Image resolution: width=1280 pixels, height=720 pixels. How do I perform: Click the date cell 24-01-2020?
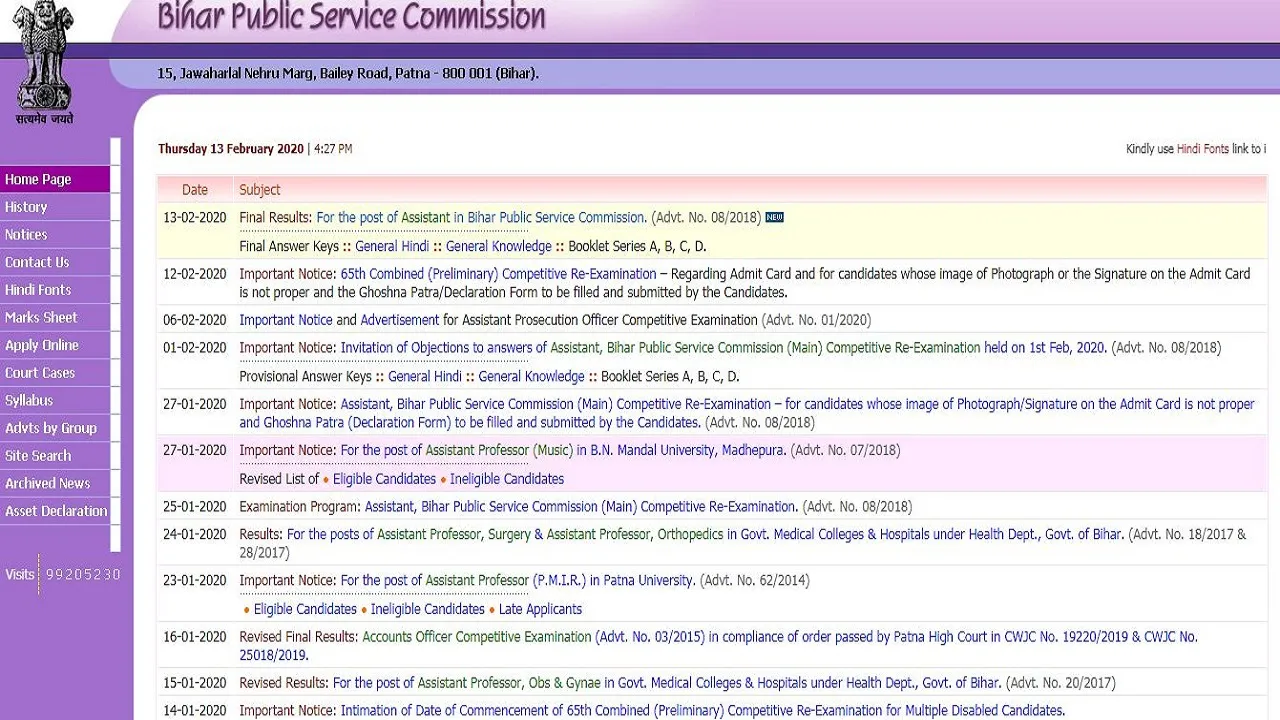tap(195, 534)
